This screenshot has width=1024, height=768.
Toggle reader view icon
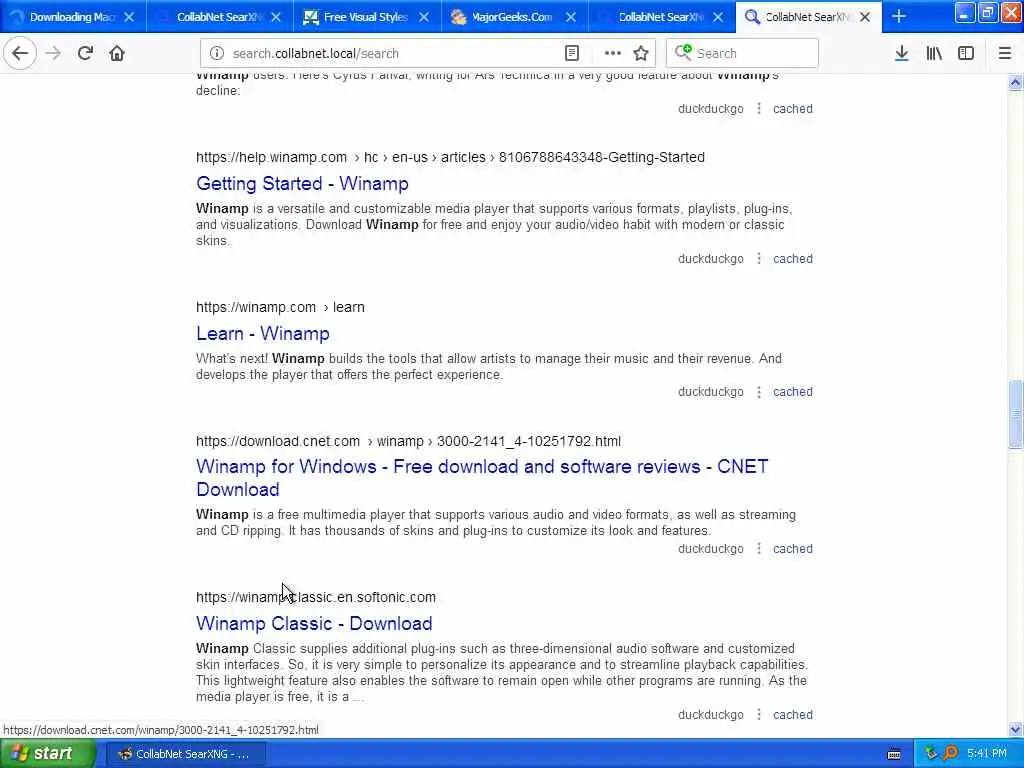(x=571, y=53)
